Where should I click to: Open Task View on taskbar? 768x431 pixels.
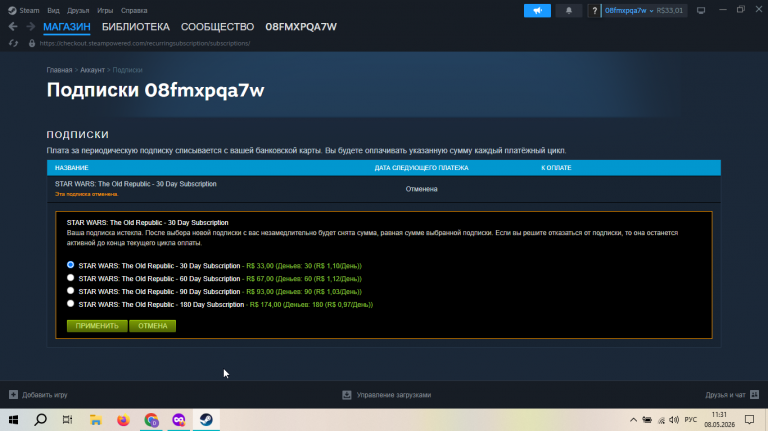click(x=68, y=420)
